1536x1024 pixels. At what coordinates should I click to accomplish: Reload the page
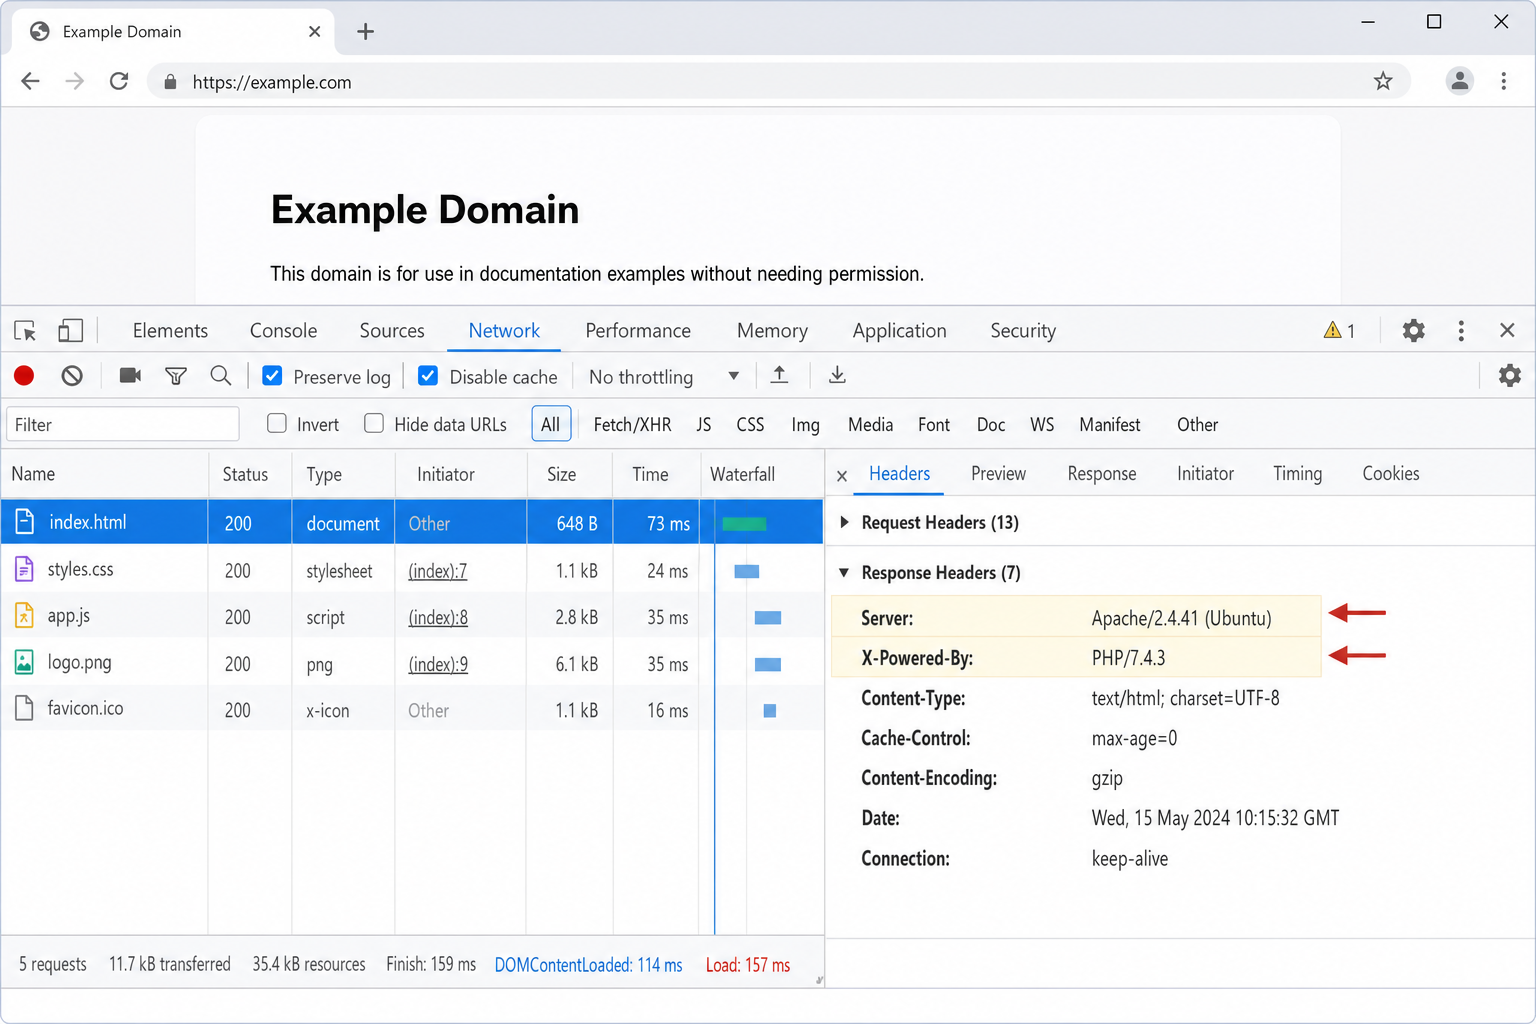pyautogui.click(x=119, y=81)
